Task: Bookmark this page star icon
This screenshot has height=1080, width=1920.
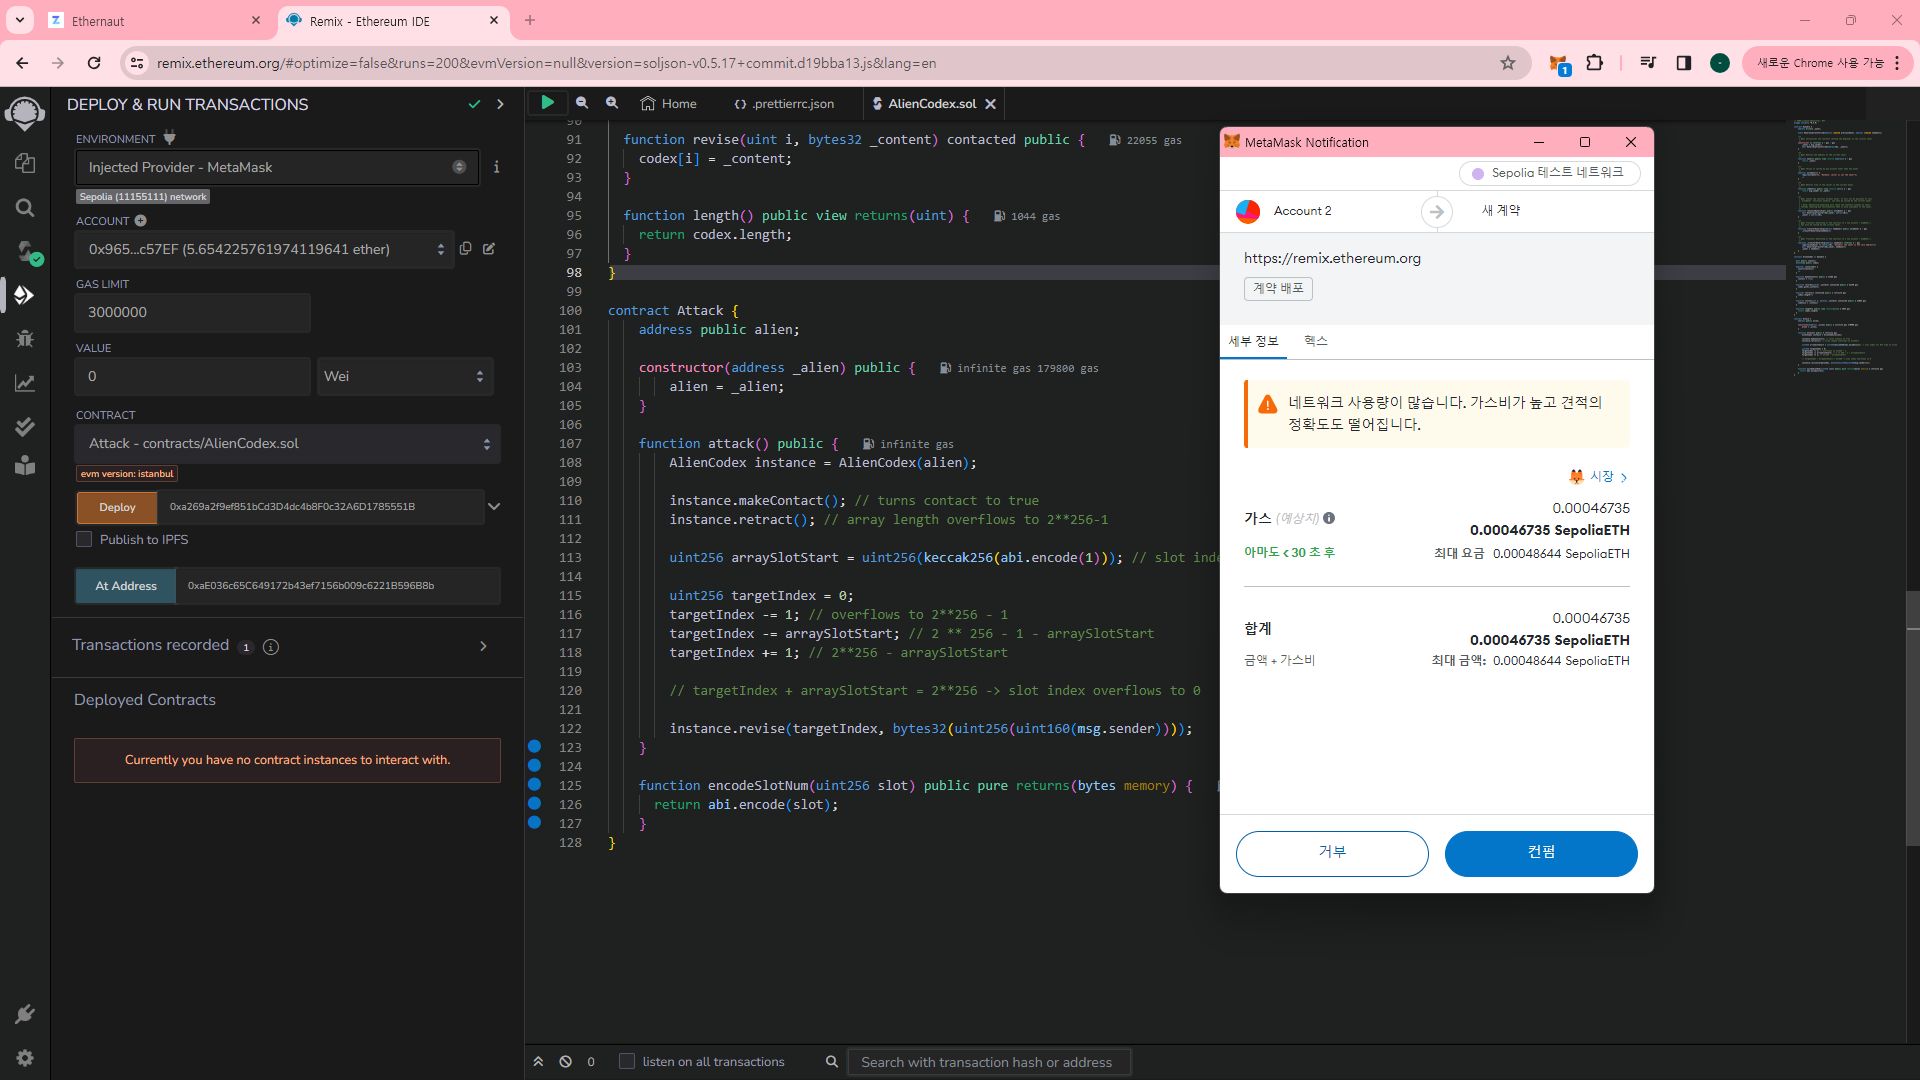Action: (1508, 63)
